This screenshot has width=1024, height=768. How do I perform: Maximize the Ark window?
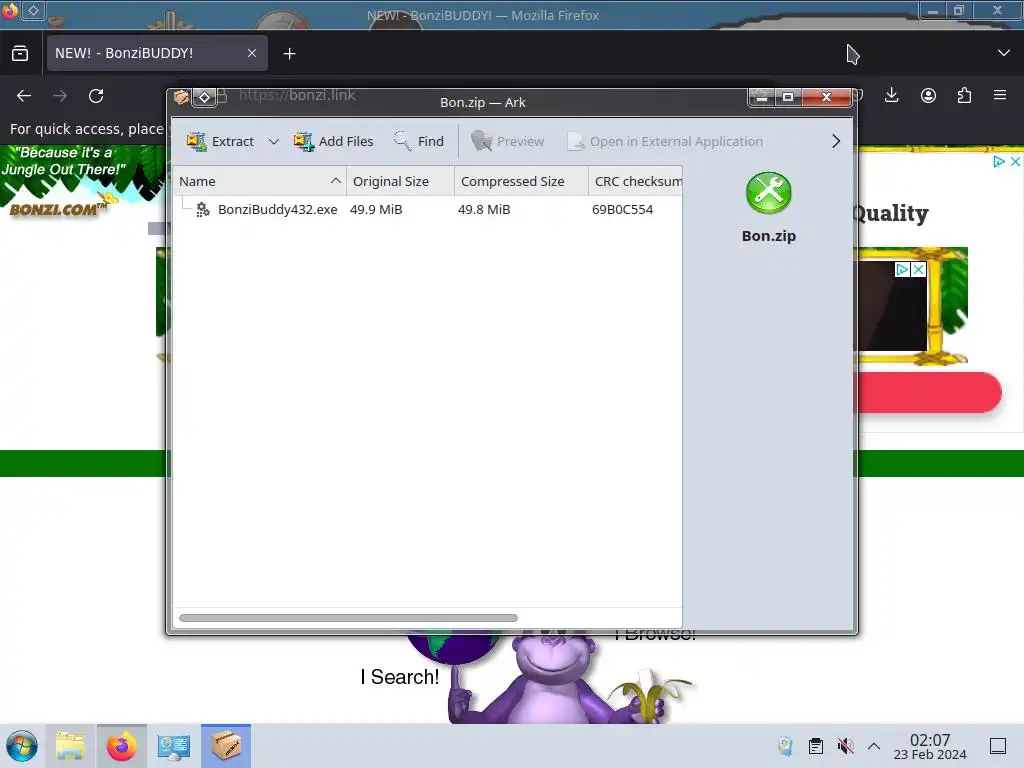[788, 97]
